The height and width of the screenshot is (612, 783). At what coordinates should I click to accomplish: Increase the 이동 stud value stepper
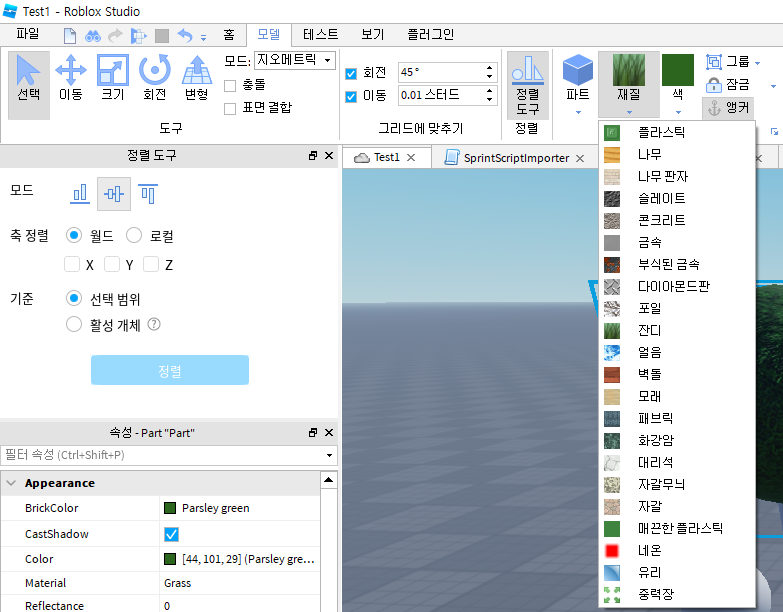pos(489,90)
